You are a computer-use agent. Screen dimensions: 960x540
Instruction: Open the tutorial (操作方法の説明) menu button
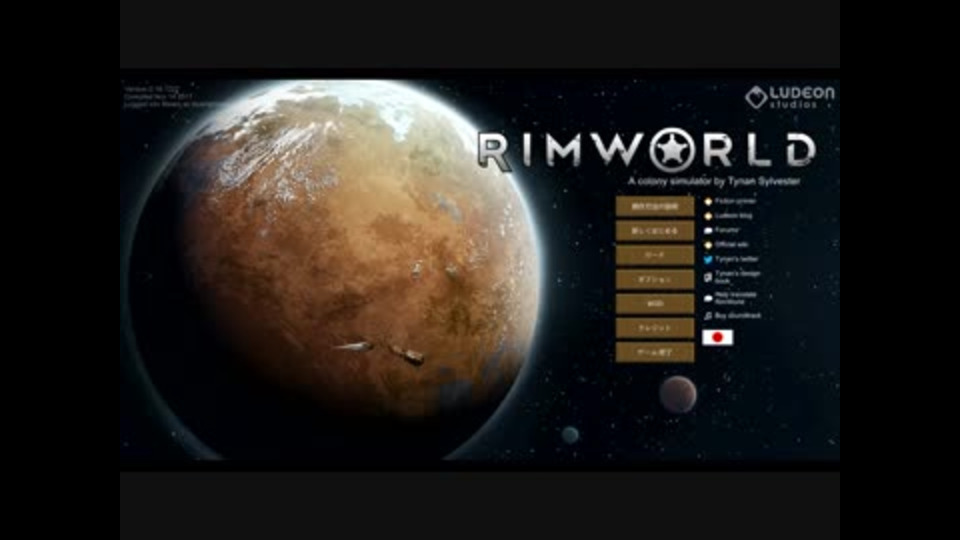click(654, 206)
